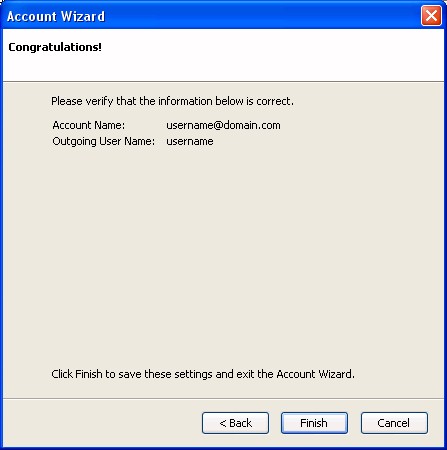Click the 'Please verify that the information' text
This screenshot has width=447, height=450.
172,101
